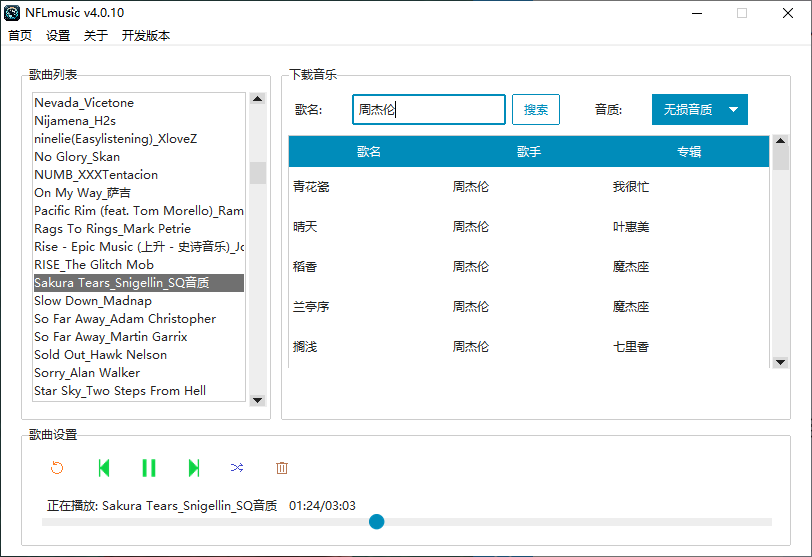
Task: Select Nijamena_H2s in song list
Action: [139, 121]
